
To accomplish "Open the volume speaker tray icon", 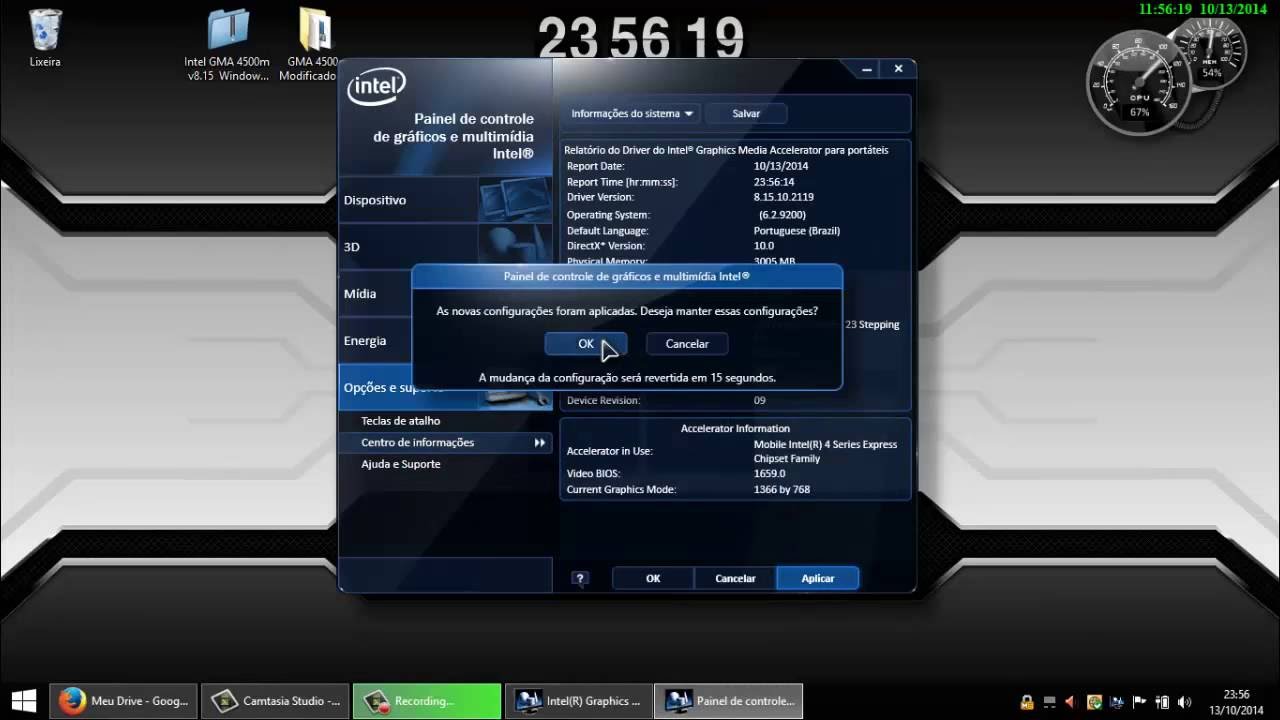I will (x=1185, y=702).
